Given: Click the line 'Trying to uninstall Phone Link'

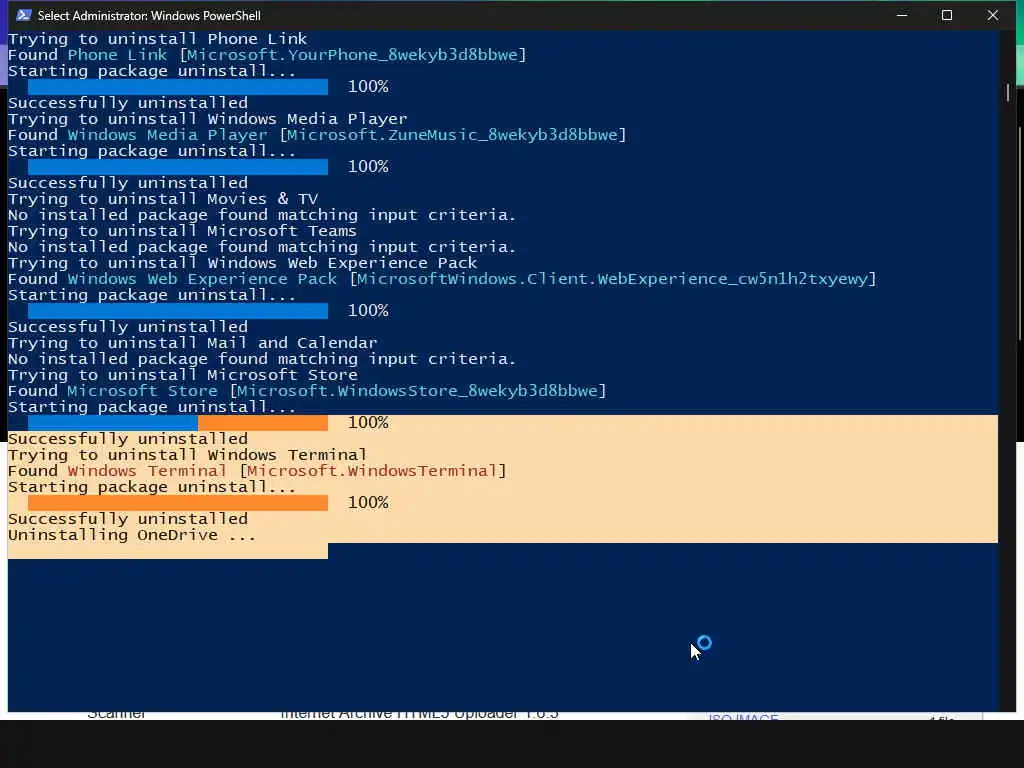Looking at the screenshot, I should (157, 39).
